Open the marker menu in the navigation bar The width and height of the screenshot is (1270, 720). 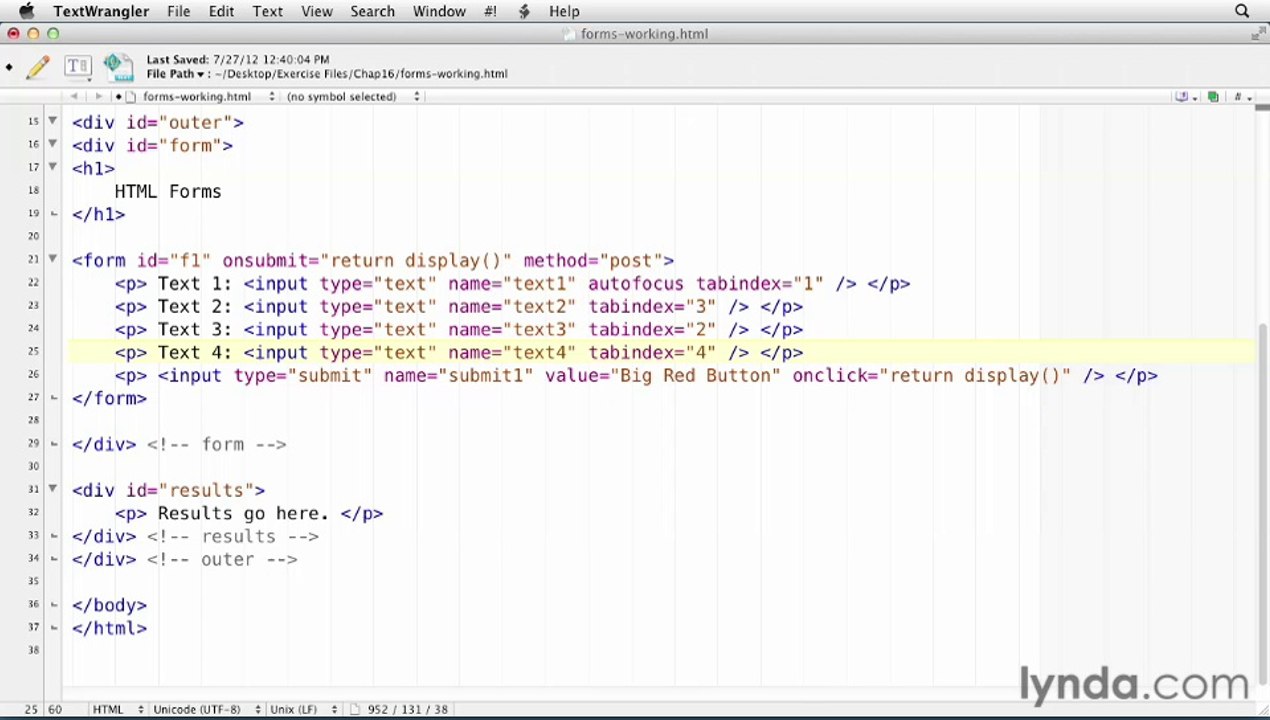pos(1241,97)
